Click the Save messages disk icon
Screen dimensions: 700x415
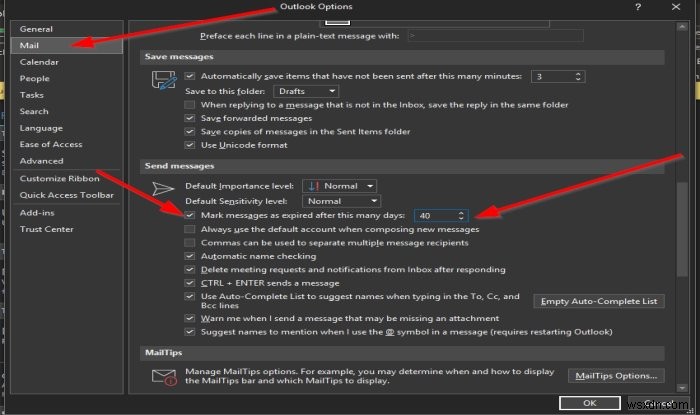pyautogui.click(x=163, y=80)
